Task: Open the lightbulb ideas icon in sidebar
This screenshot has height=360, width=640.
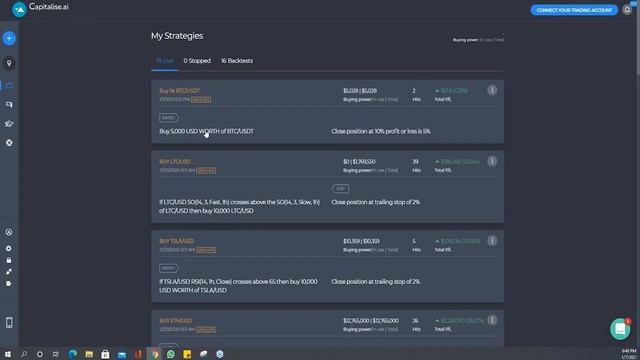Action: [x=9, y=63]
